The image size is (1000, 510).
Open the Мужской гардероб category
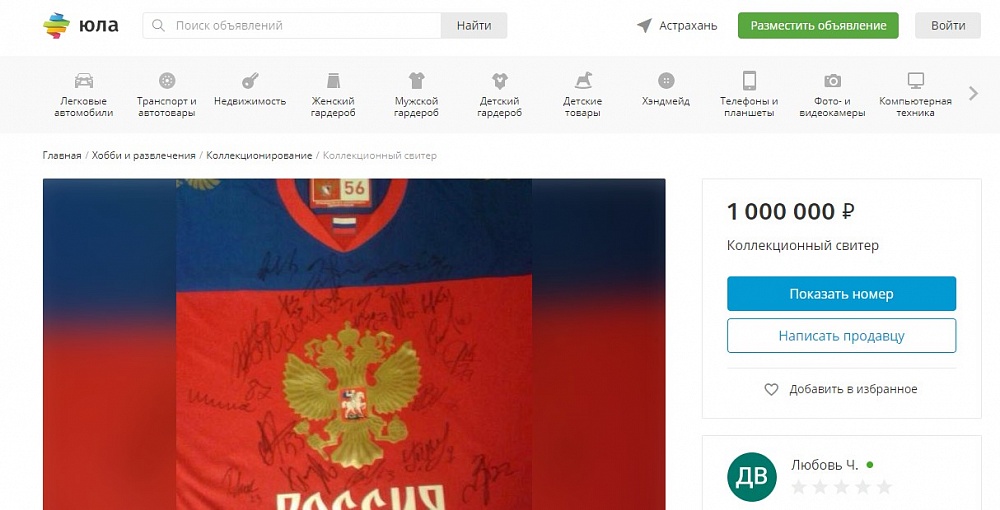(416, 94)
